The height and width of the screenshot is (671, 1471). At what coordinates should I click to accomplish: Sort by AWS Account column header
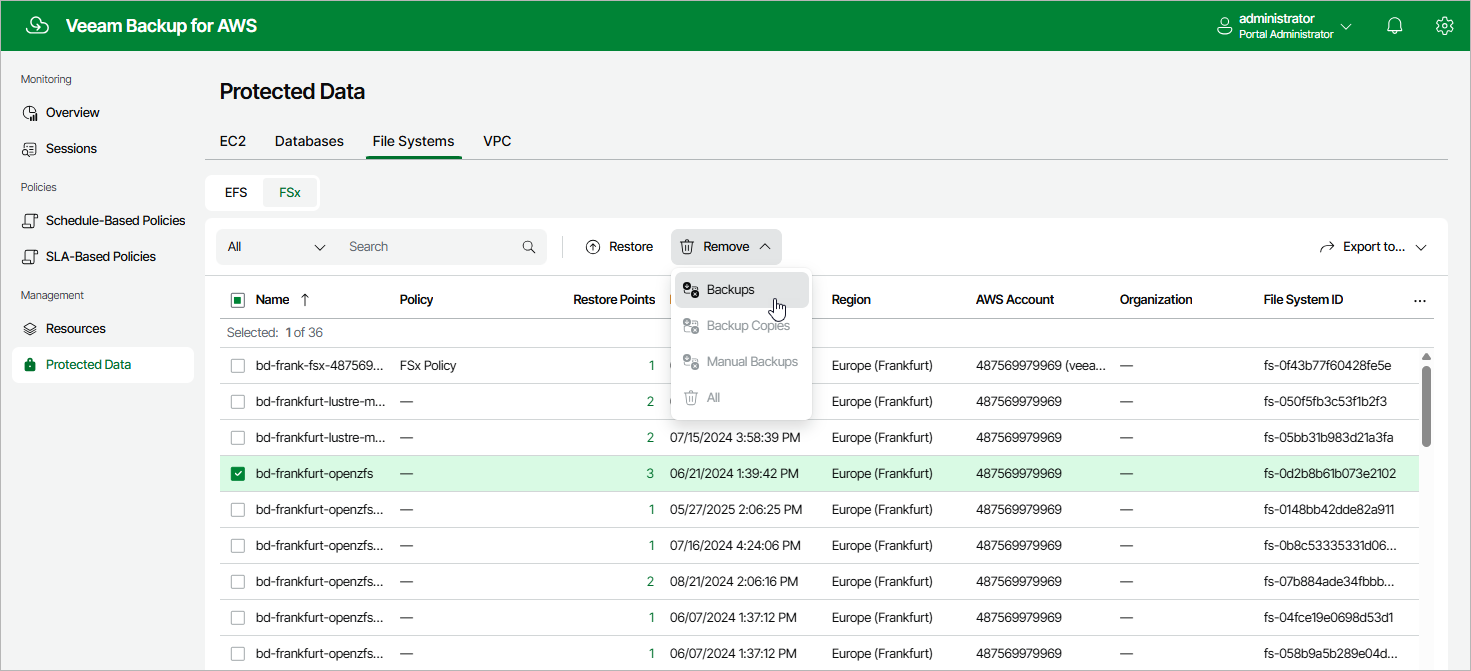tap(1015, 300)
